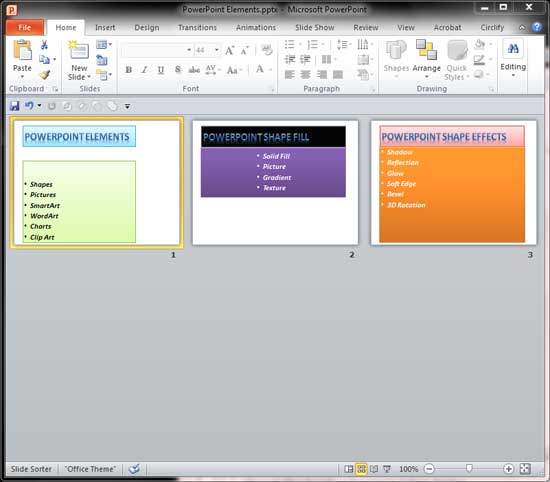Click the Shapes gallery icon

point(396,50)
